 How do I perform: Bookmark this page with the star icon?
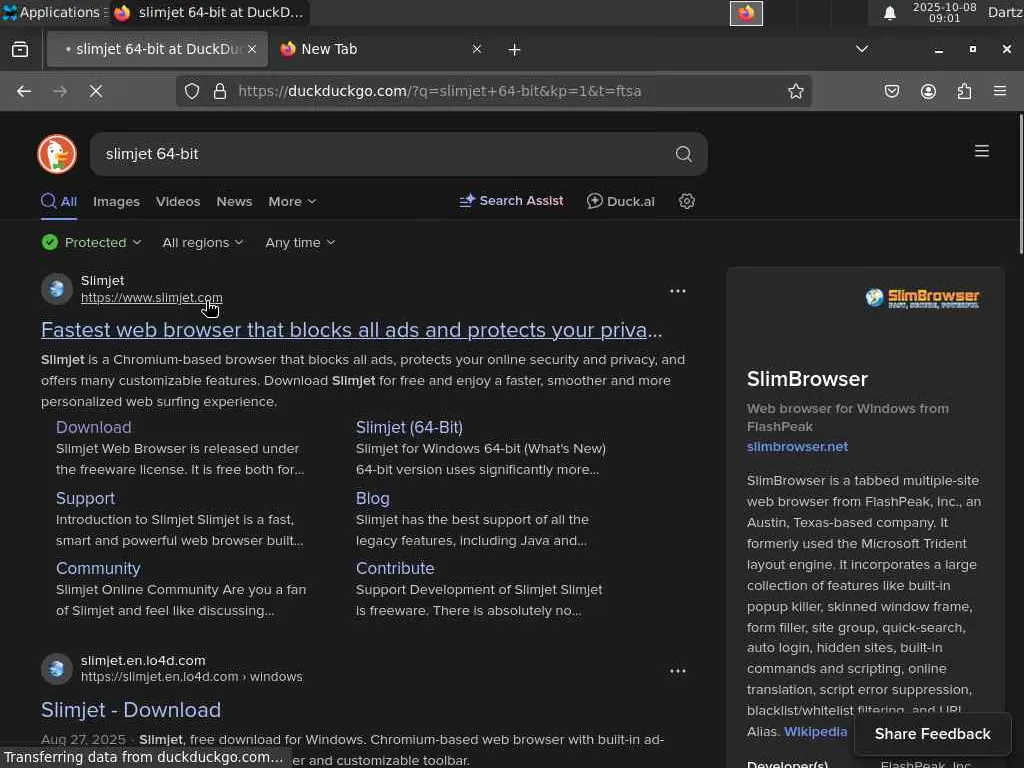795,91
